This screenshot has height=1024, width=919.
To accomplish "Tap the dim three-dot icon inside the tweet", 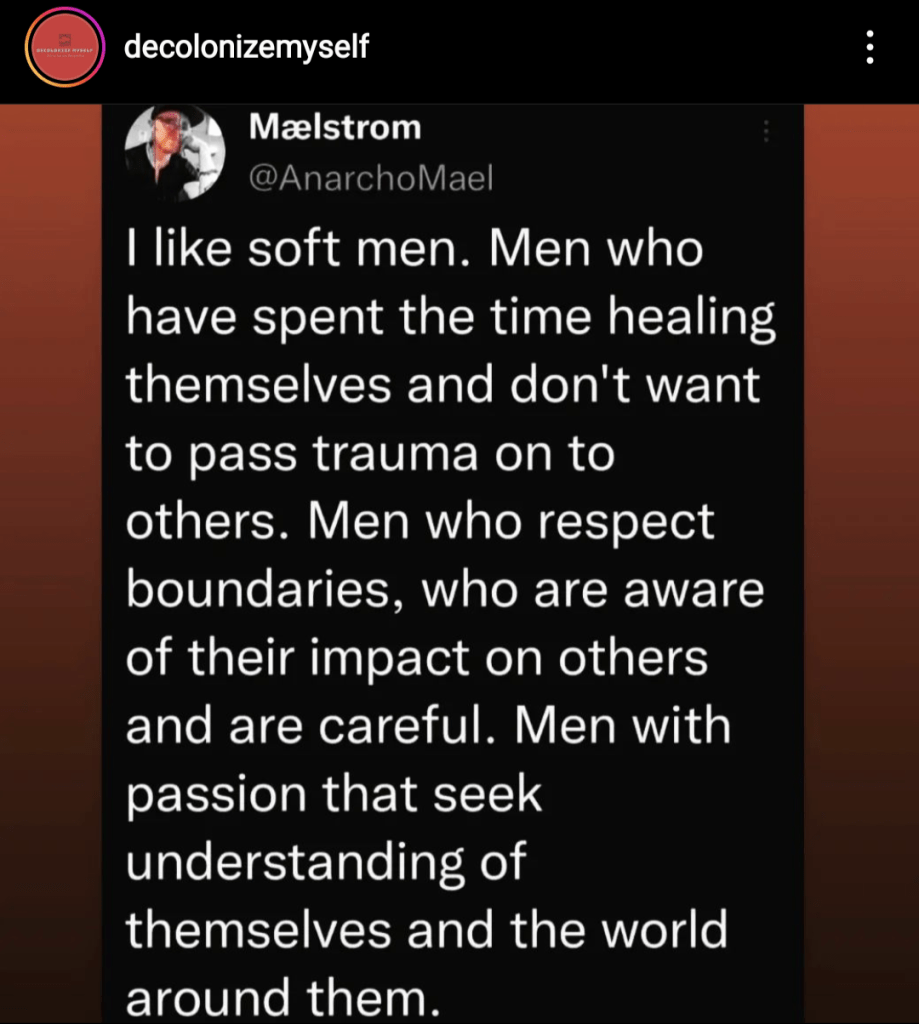I will 766,131.
